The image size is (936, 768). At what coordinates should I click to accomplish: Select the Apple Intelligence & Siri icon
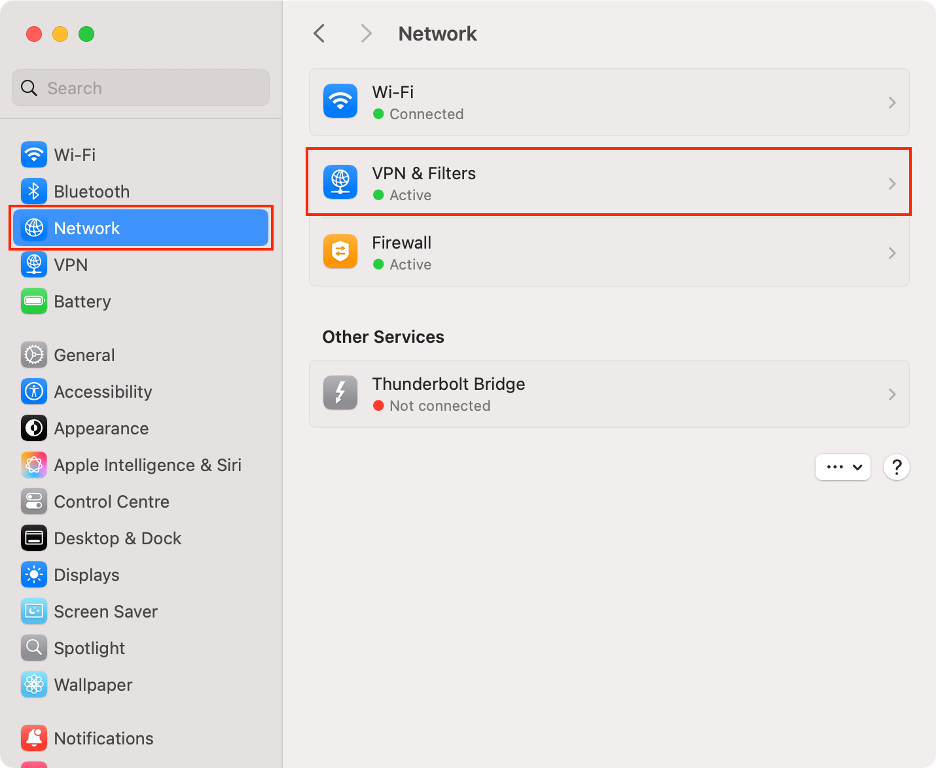pos(33,464)
